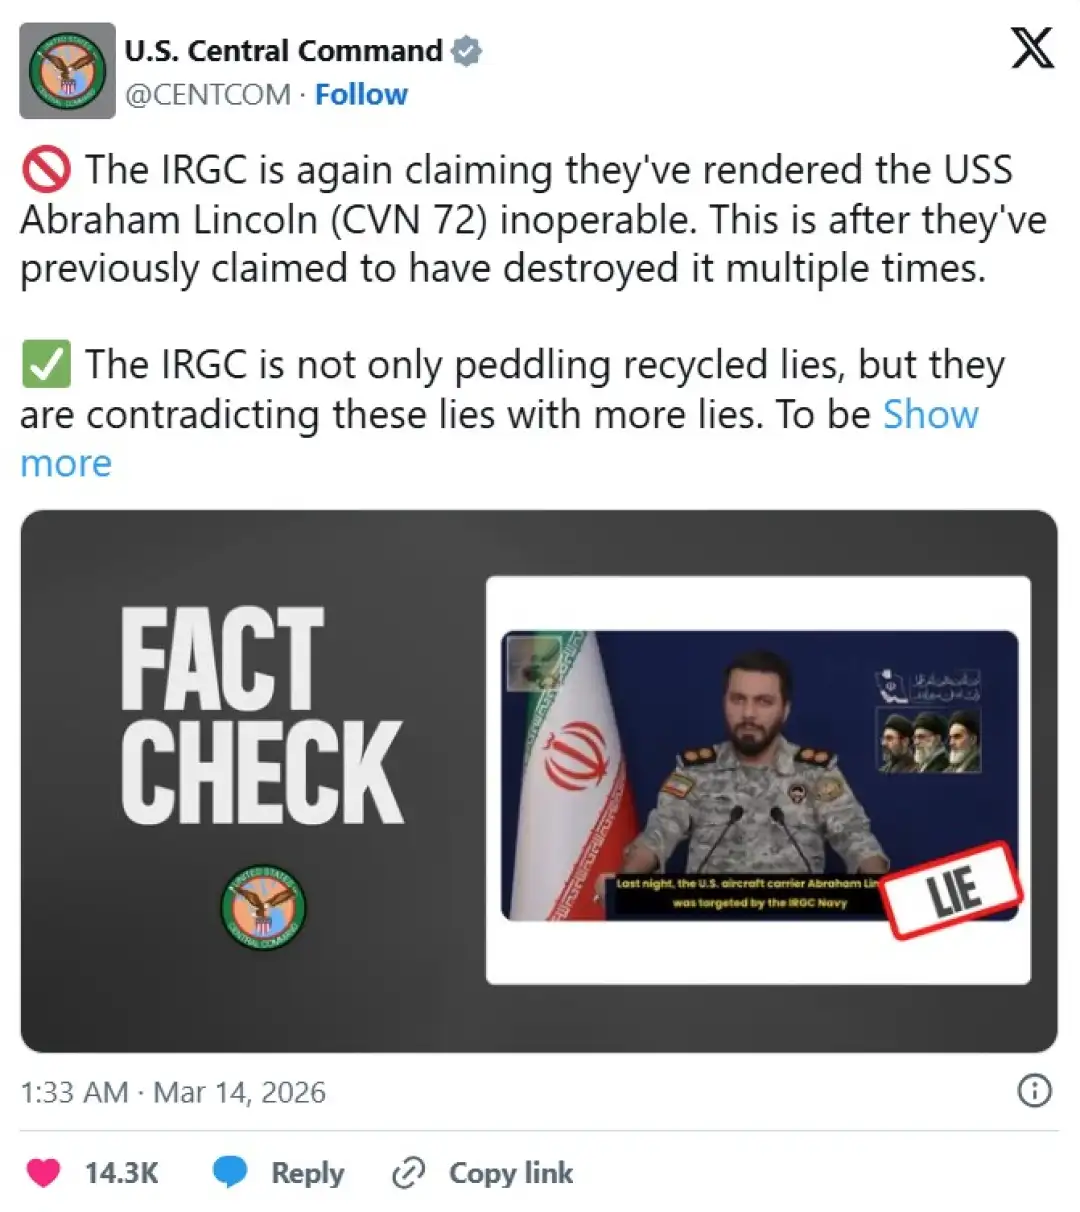Open the 1:33 AM Mar 14, 2026 timestamp
The image size is (1080, 1212).
pyautogui.click(x=173, y=1091)
